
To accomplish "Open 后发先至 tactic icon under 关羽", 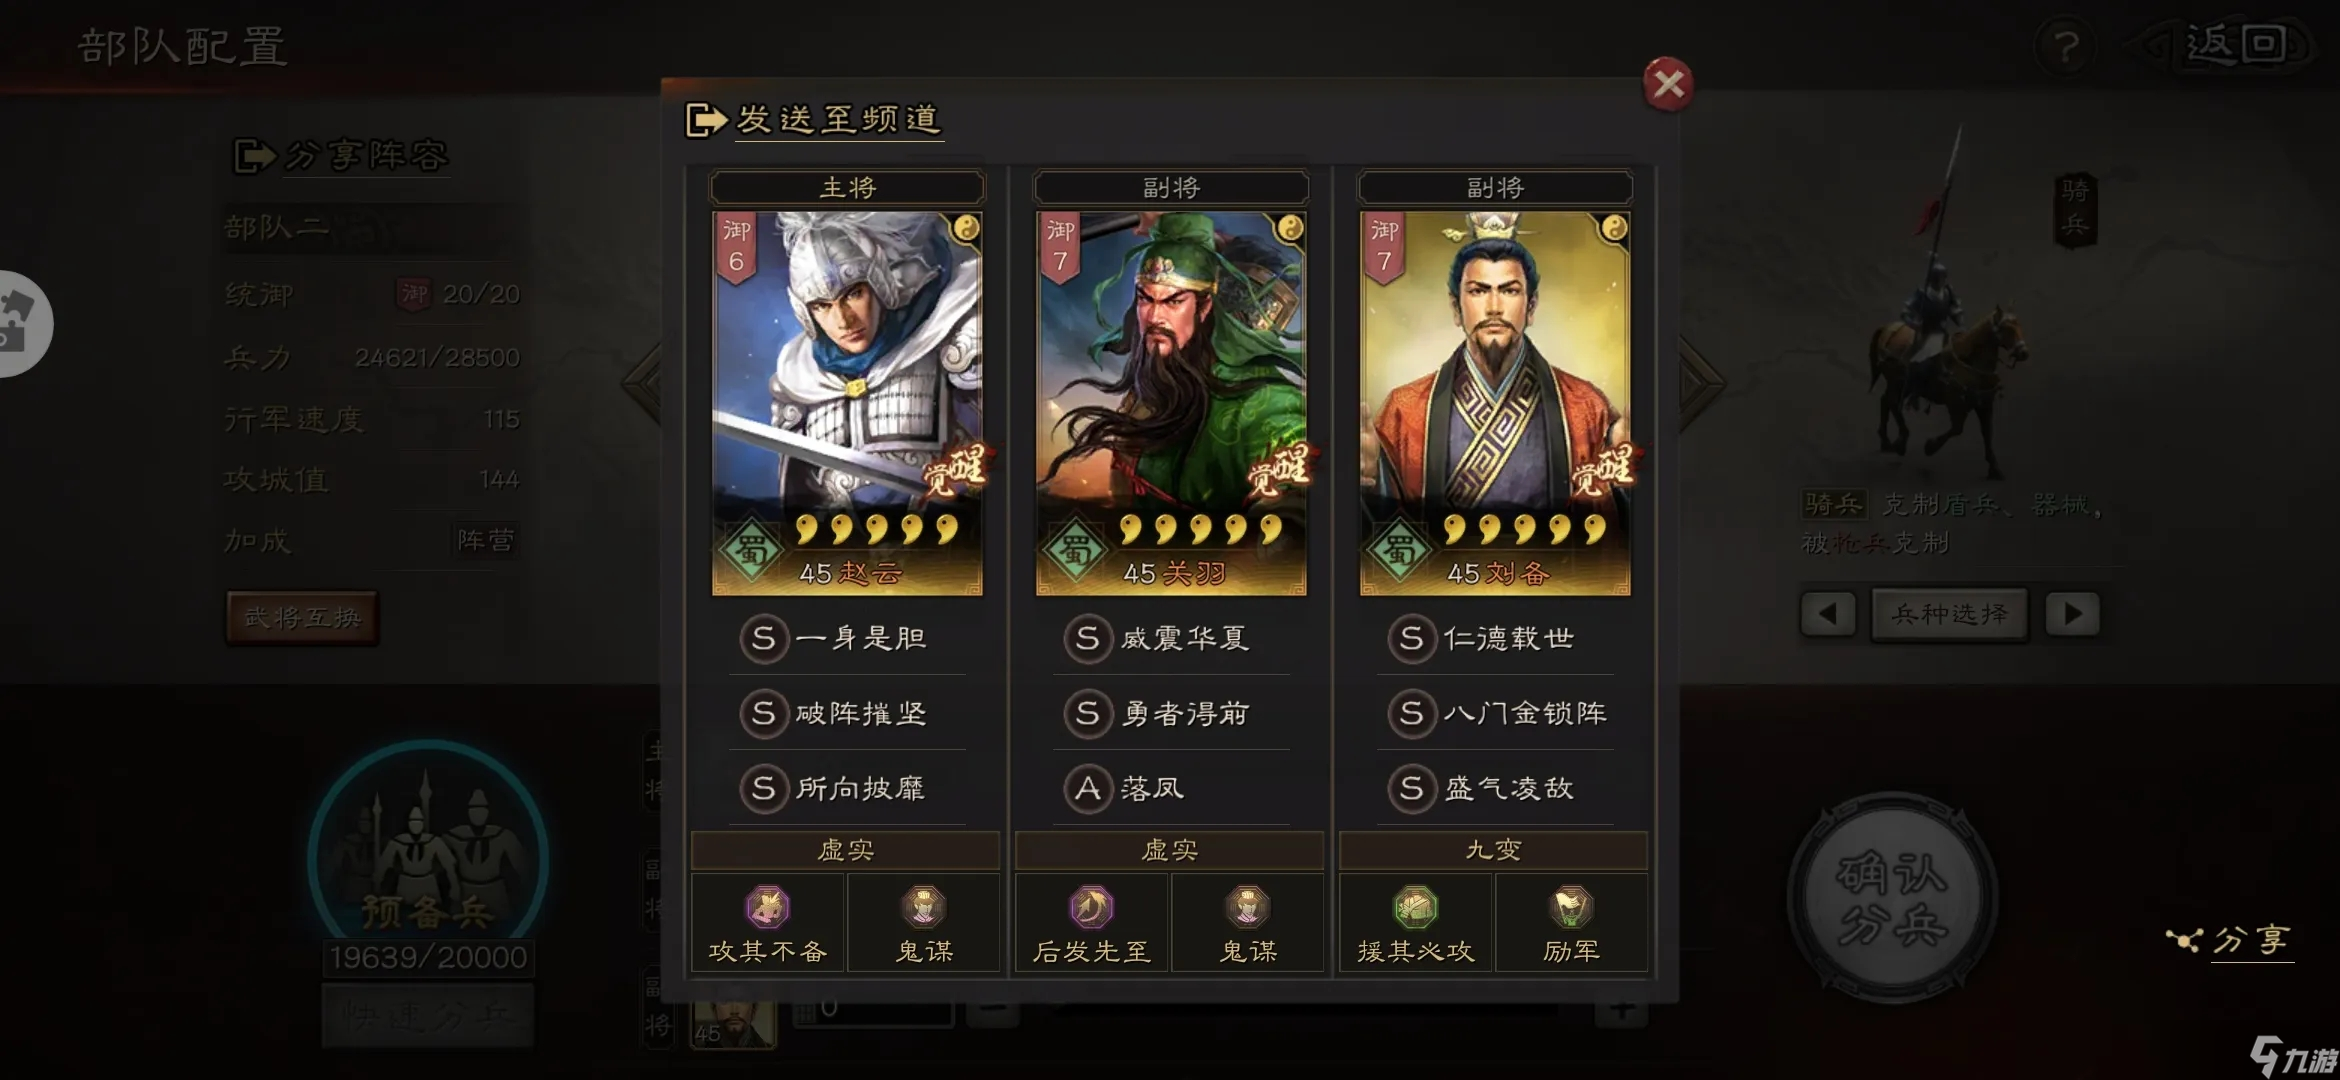I will 1091,908.
